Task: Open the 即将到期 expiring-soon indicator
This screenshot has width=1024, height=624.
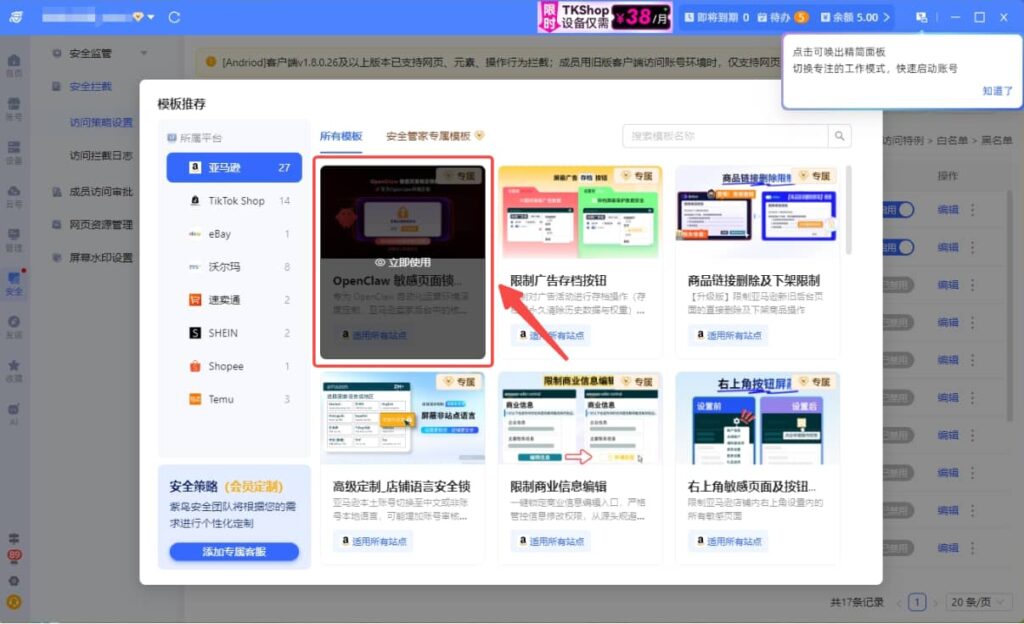Action: 716,17
